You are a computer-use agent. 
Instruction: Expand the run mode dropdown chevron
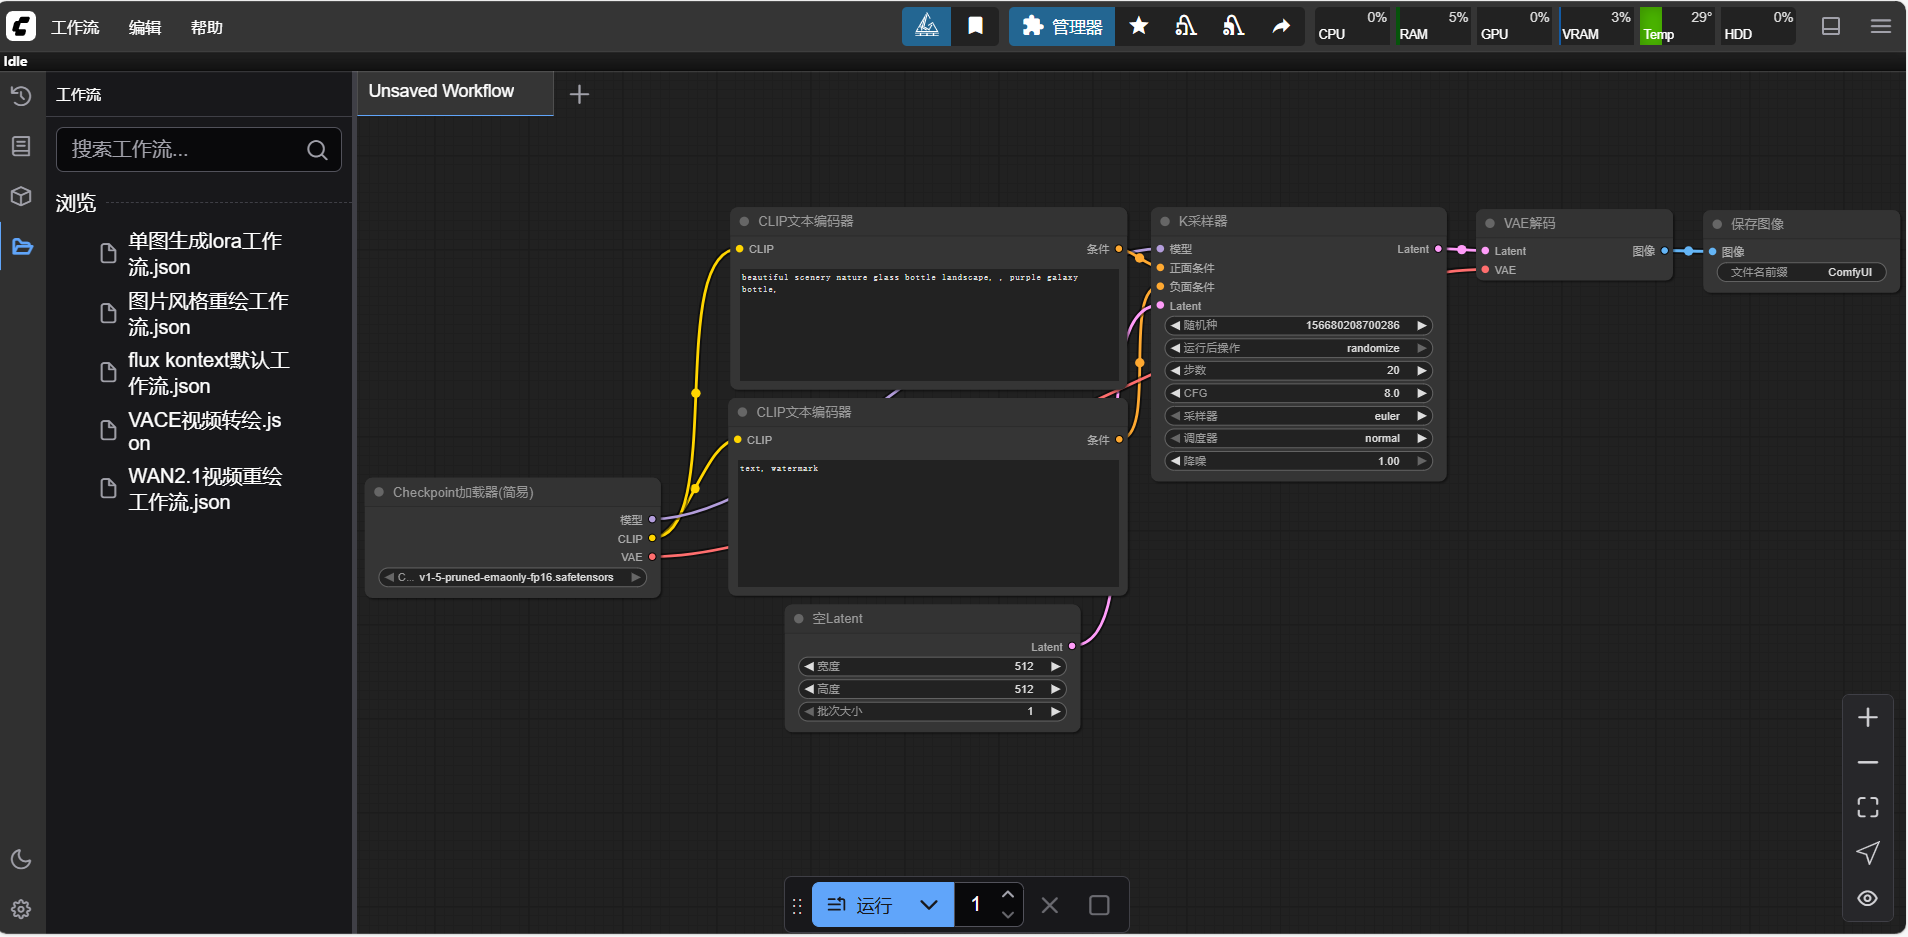[929, 905]
